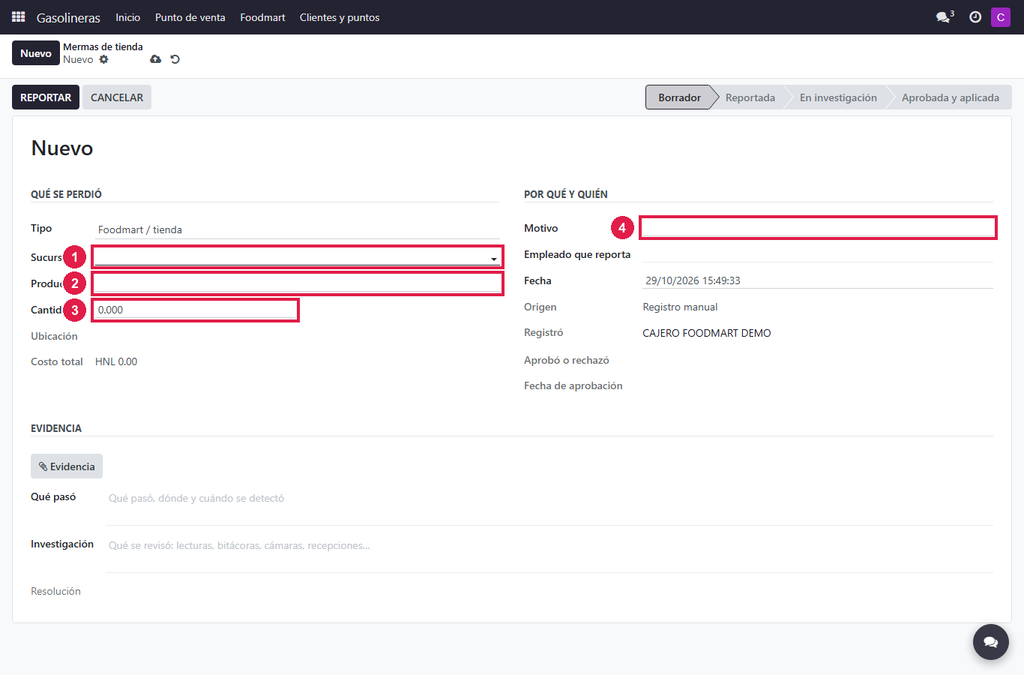Click the Empleado que reporta field
The image size is (1024, 675).
[818, 255]
